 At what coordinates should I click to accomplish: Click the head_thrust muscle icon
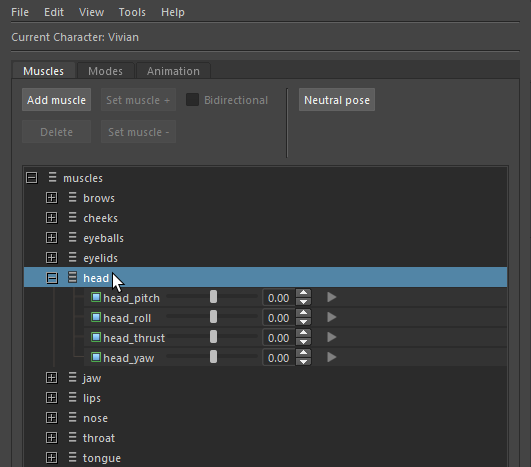coord(96,338)
